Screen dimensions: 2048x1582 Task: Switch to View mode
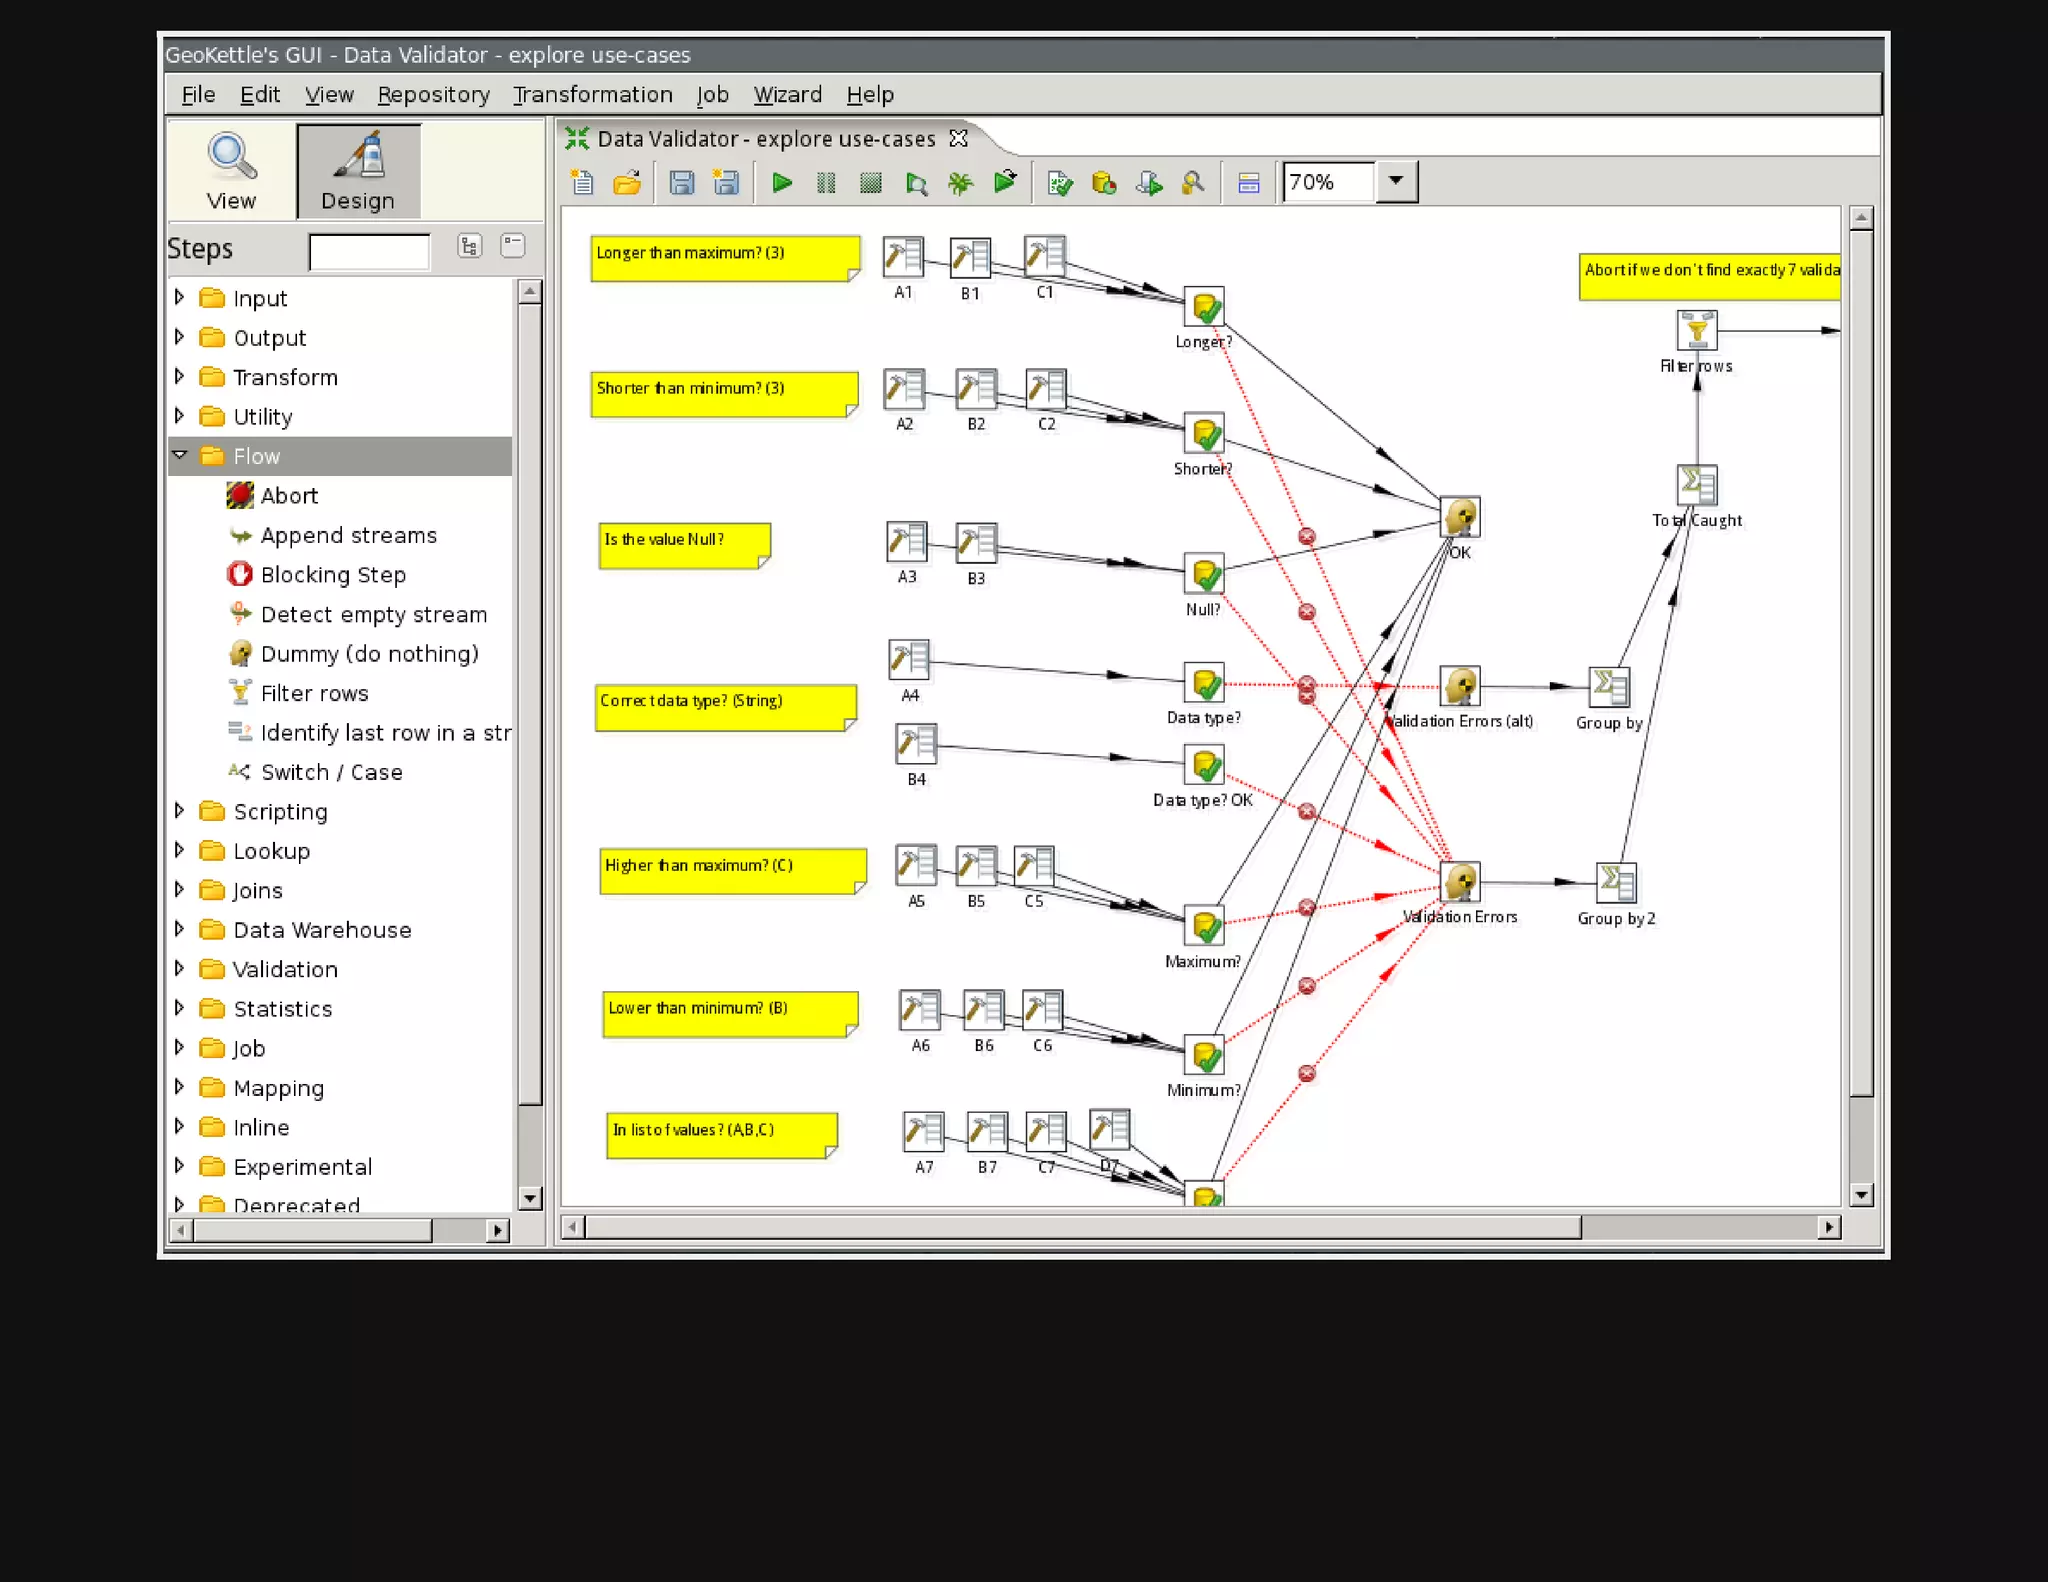tap(231, 172)
